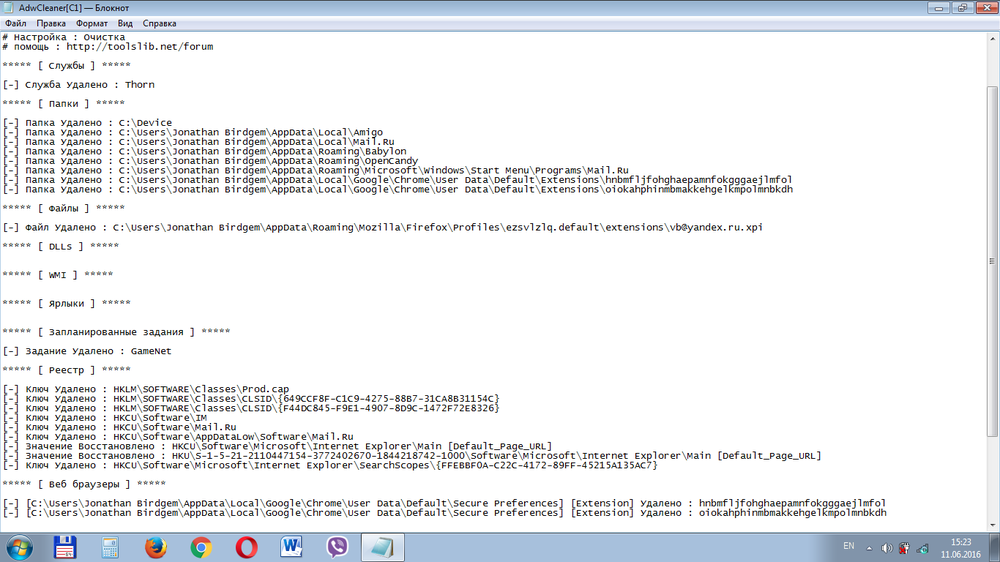1000x562 pixels.
Task: Click the '[ DLLs ]' section header
Action: 61,246
